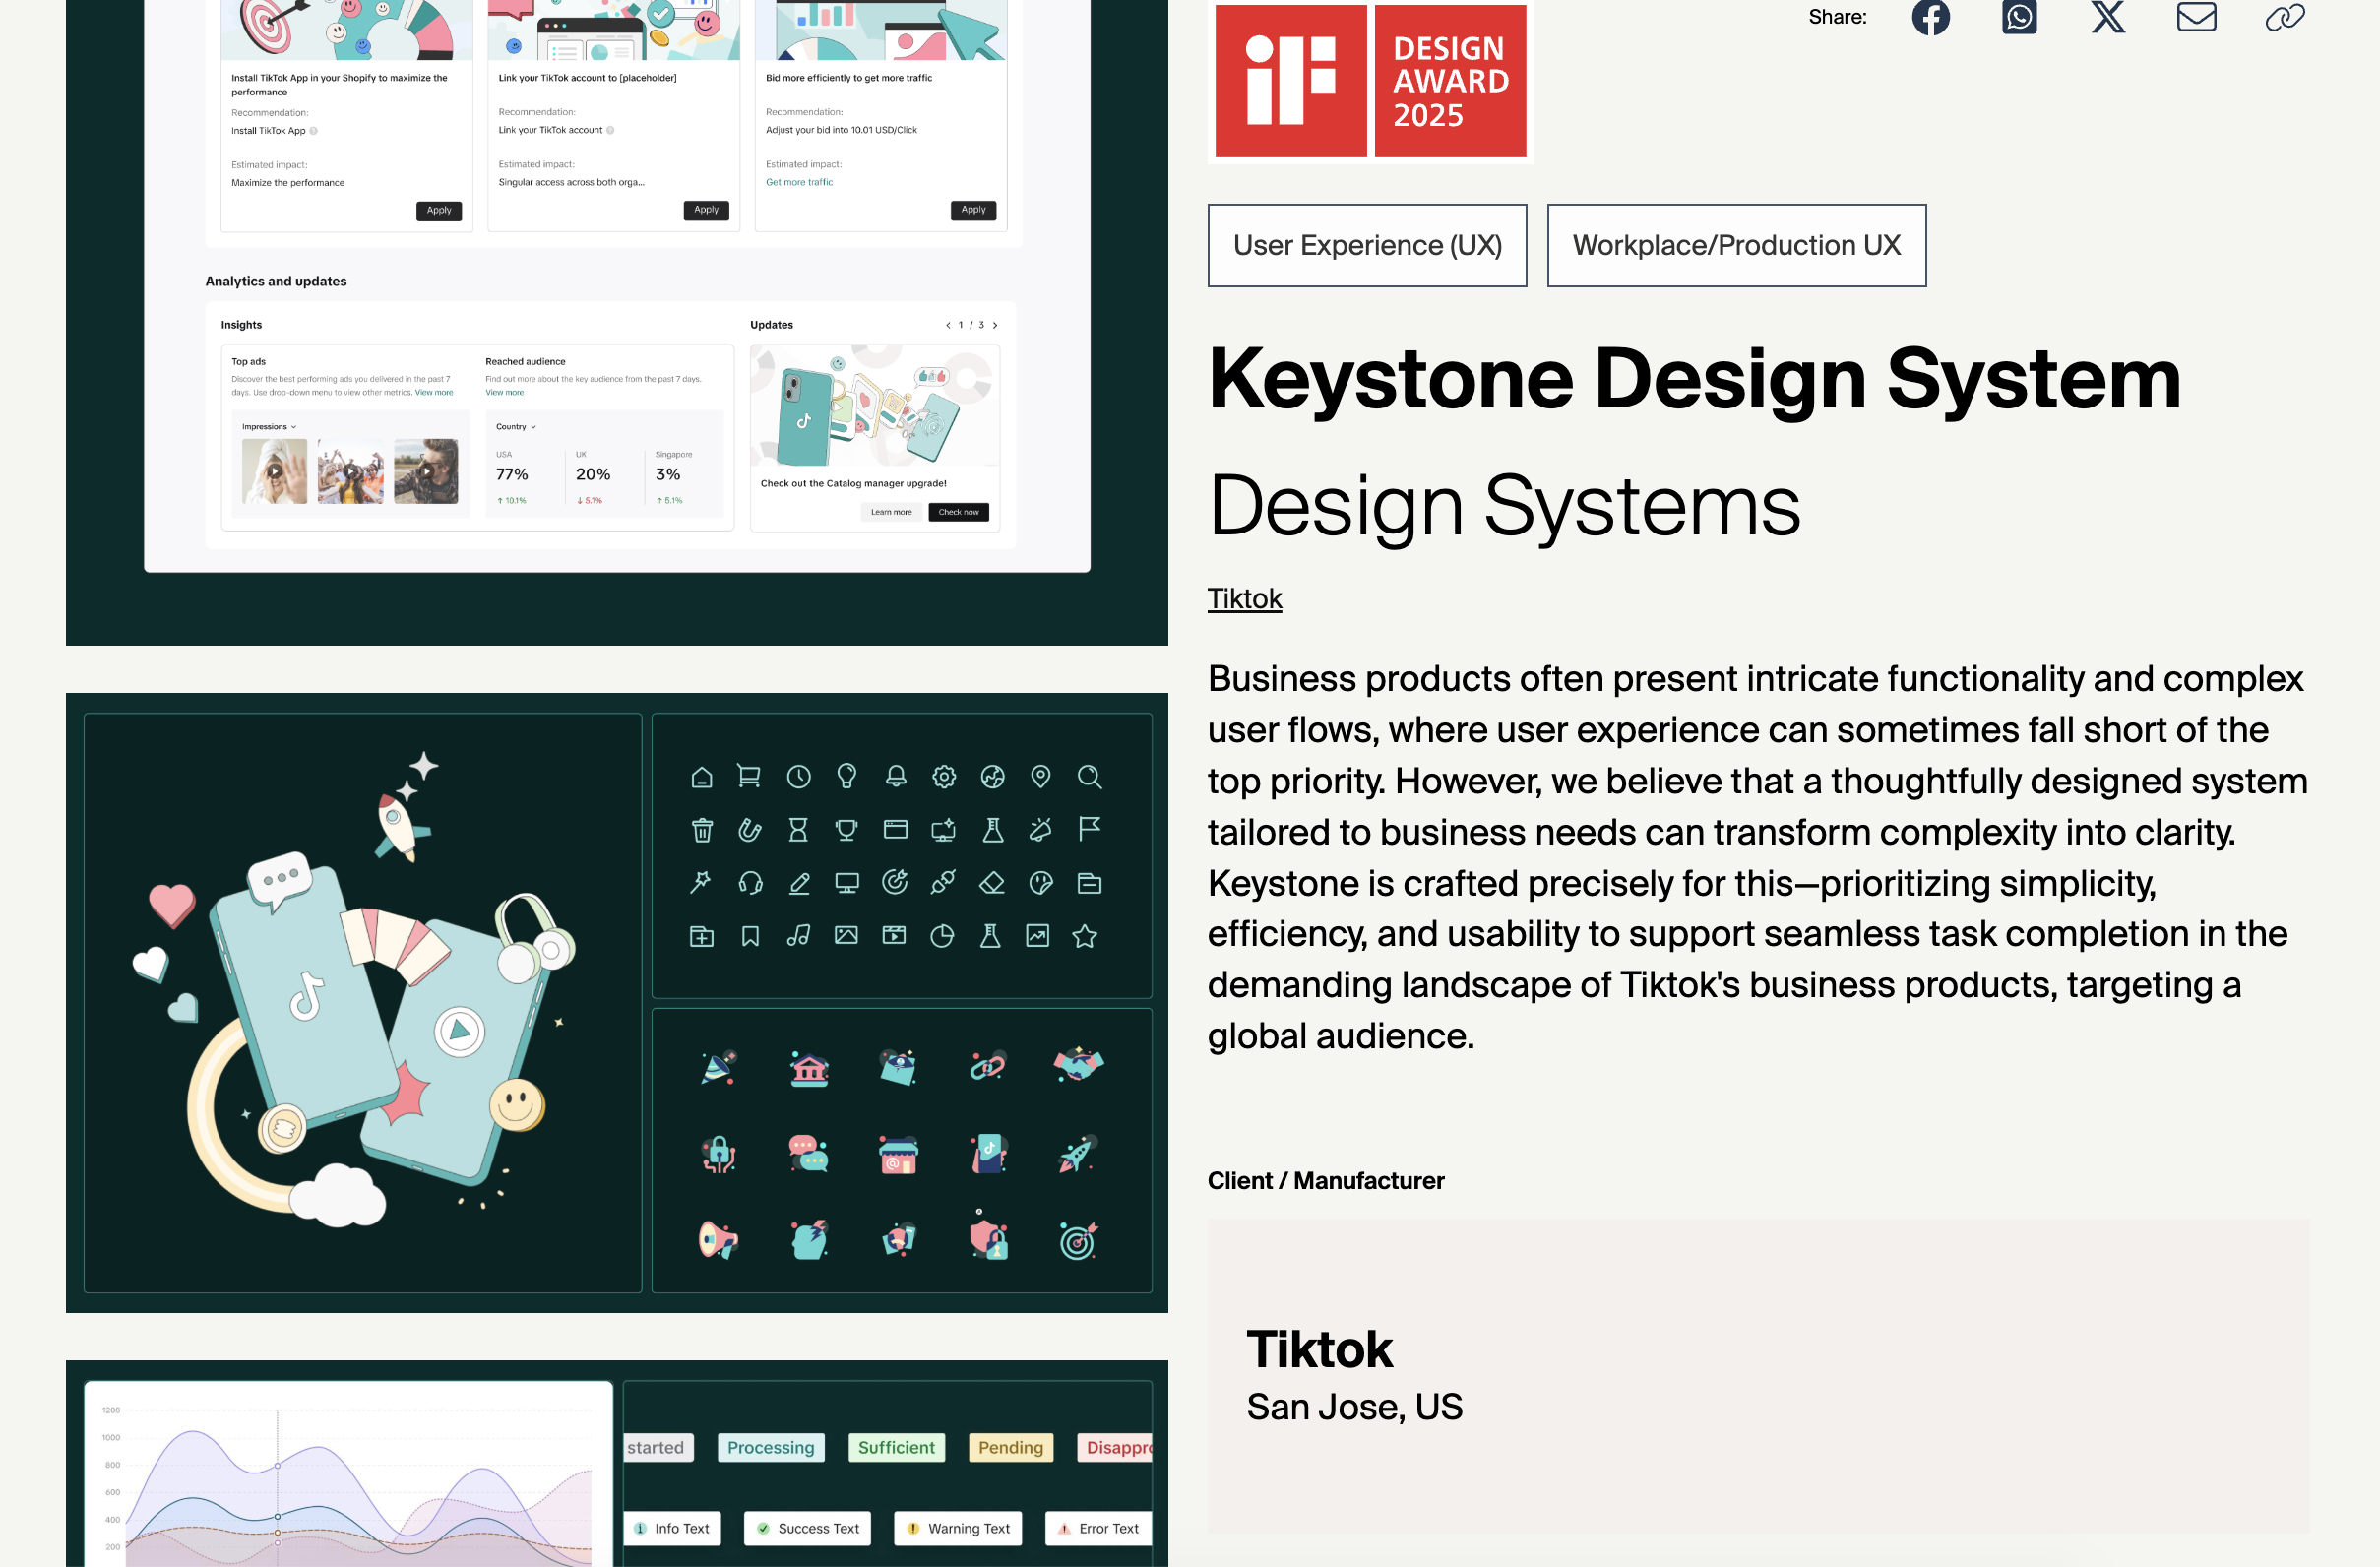
Task: Click the pink megaphone illustration icon
Action: 718,1240
